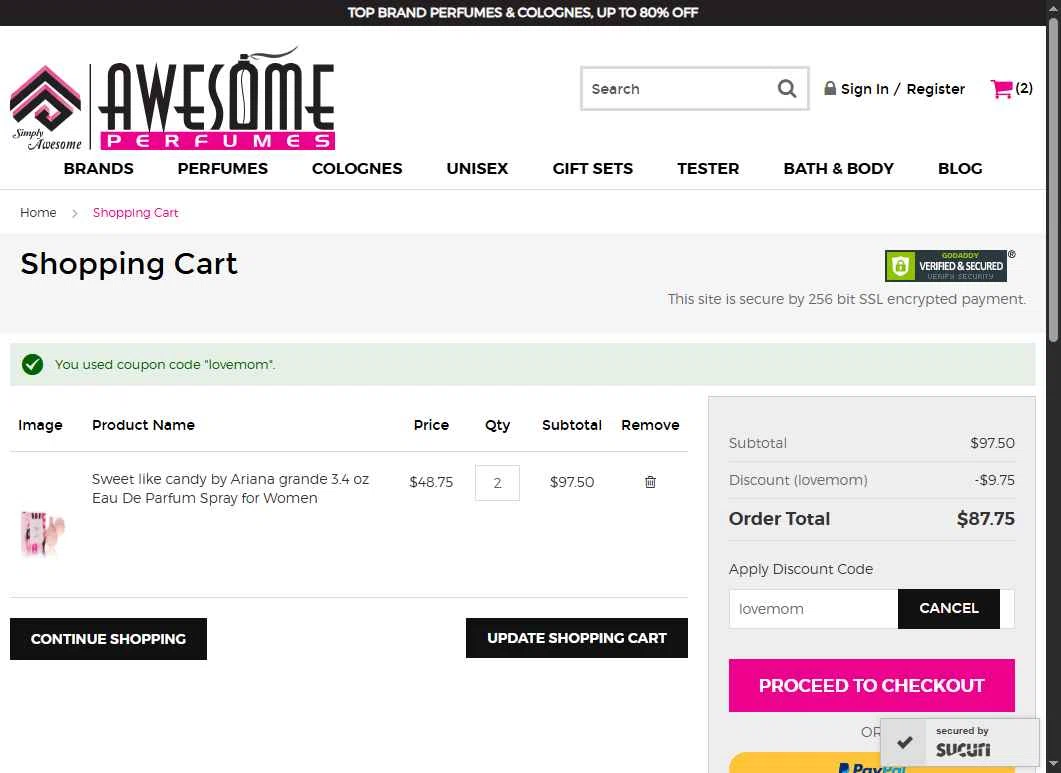The image size is (1061, 773).
Task: Click the Apply Discount Code label
Action: (800, 569)
